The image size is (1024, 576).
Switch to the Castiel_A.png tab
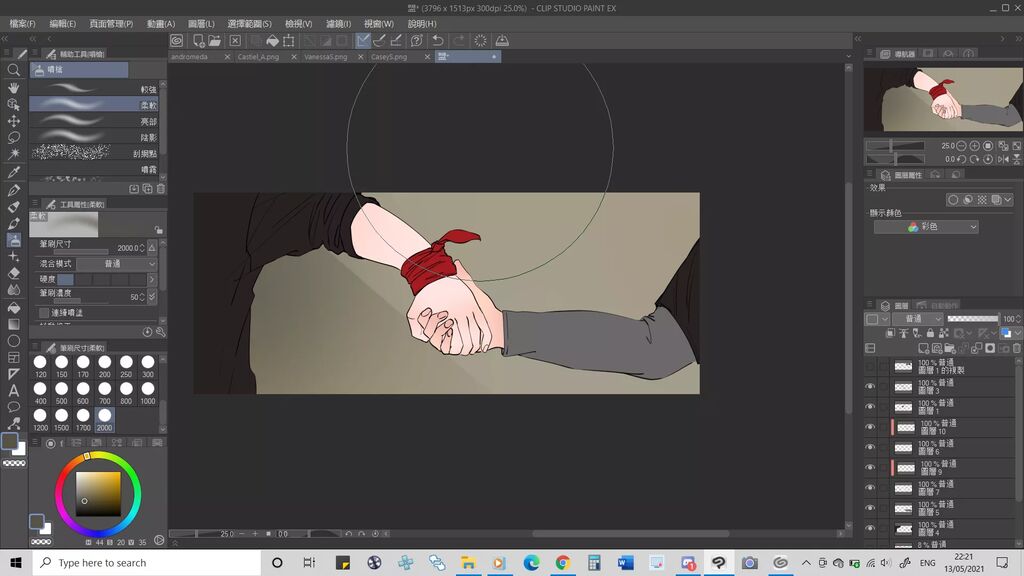[x=259, y=57]
